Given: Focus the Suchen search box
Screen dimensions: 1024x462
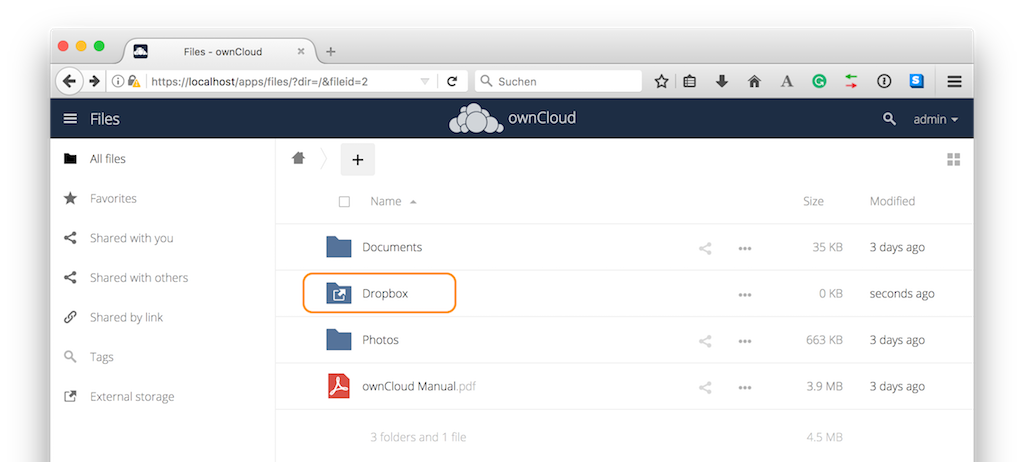Looking at the screenshot, I should [x=558, y=81].
